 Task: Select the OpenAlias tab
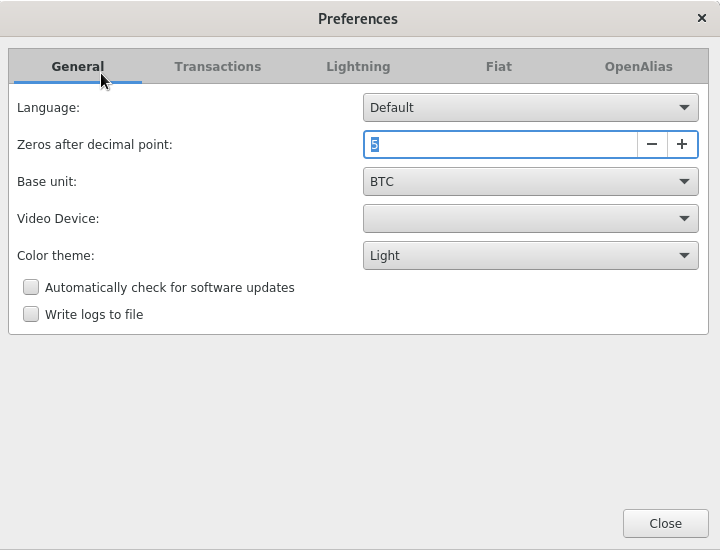click(x=638, y=66)
